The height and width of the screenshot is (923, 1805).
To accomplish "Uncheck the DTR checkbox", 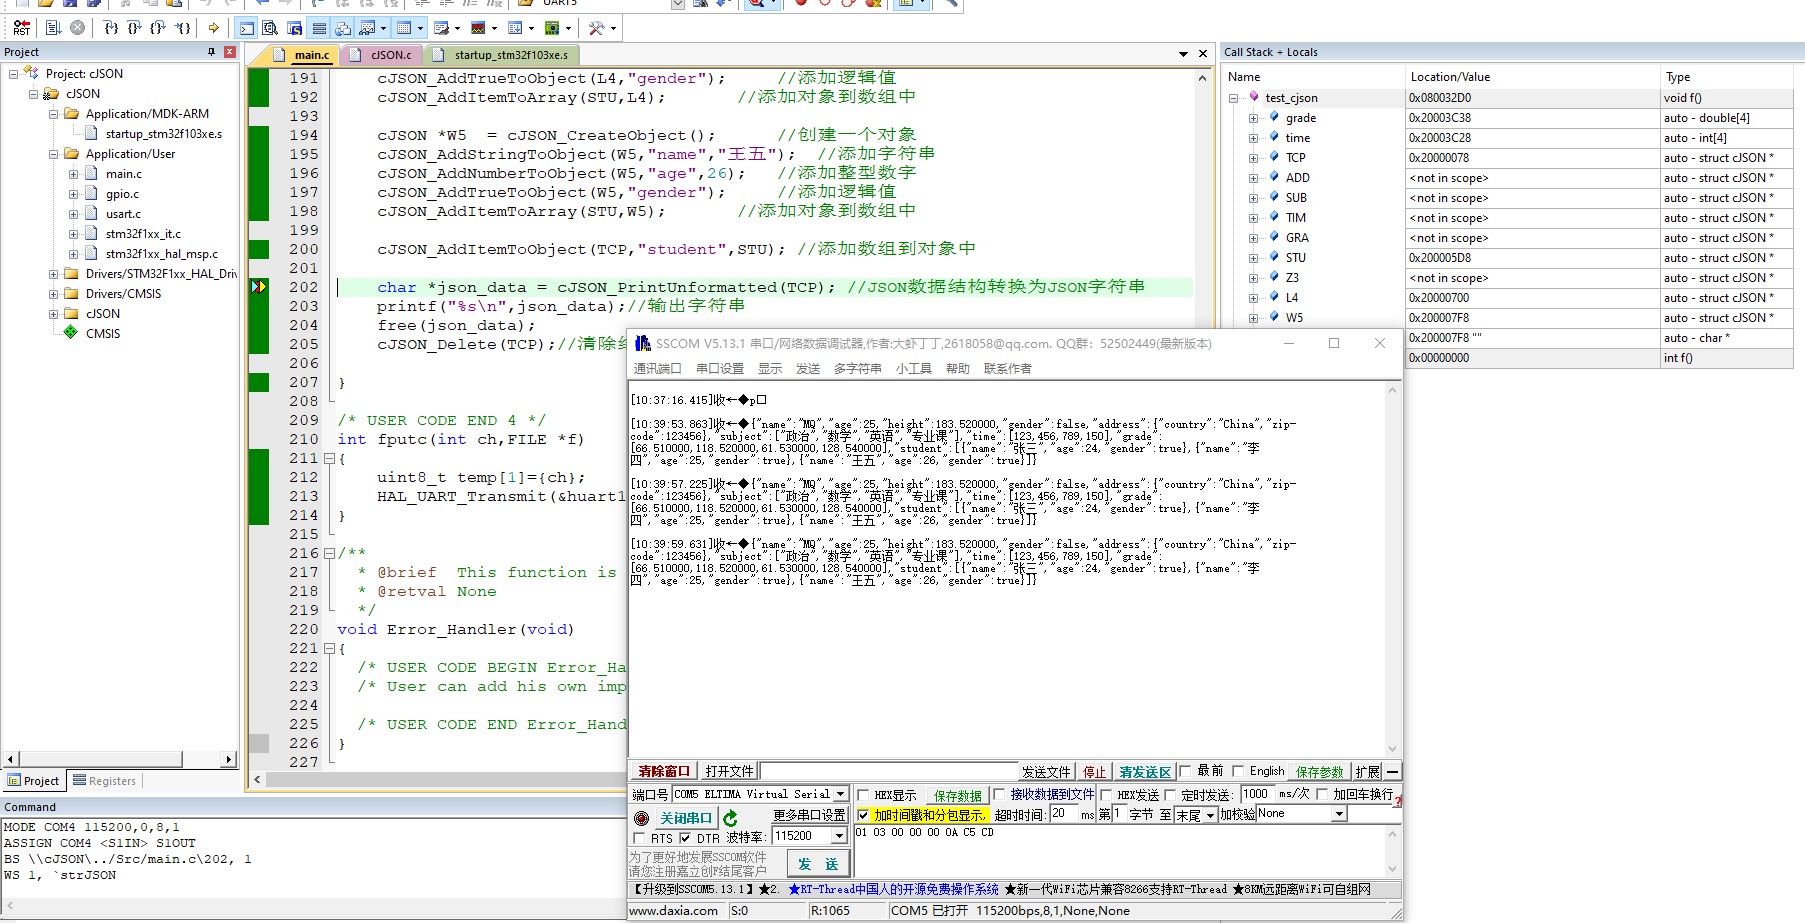I will click(x=685, y=838).
